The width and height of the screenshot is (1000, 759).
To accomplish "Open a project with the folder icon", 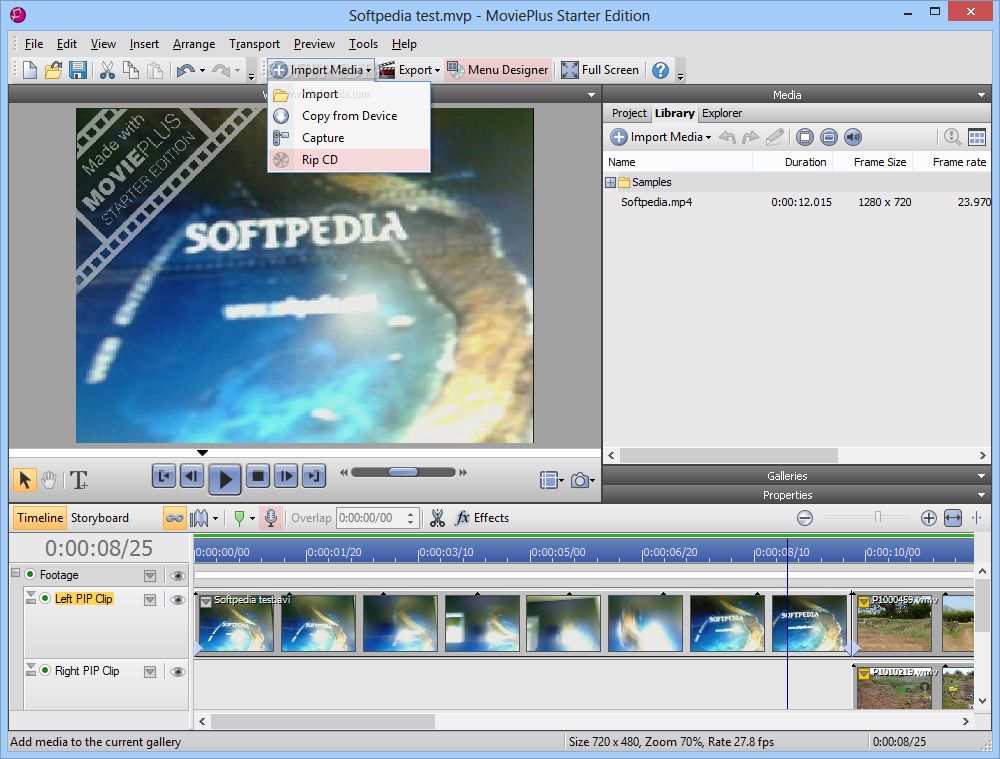I will tap(54, 70).
